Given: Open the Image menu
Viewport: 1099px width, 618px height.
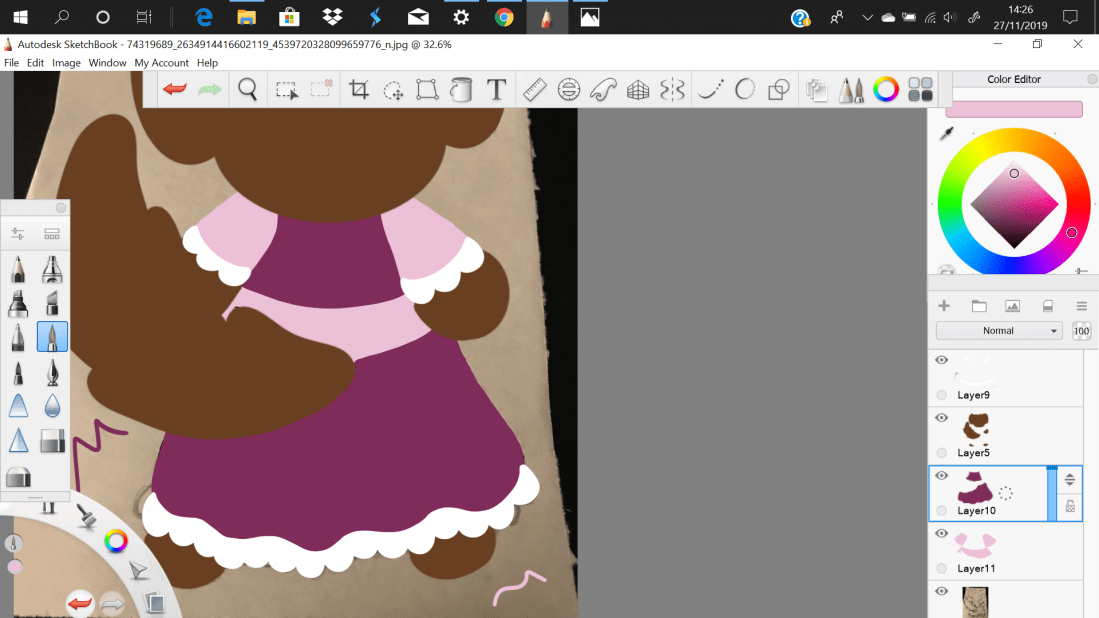Looking at the screenshot, I should 66,63.
